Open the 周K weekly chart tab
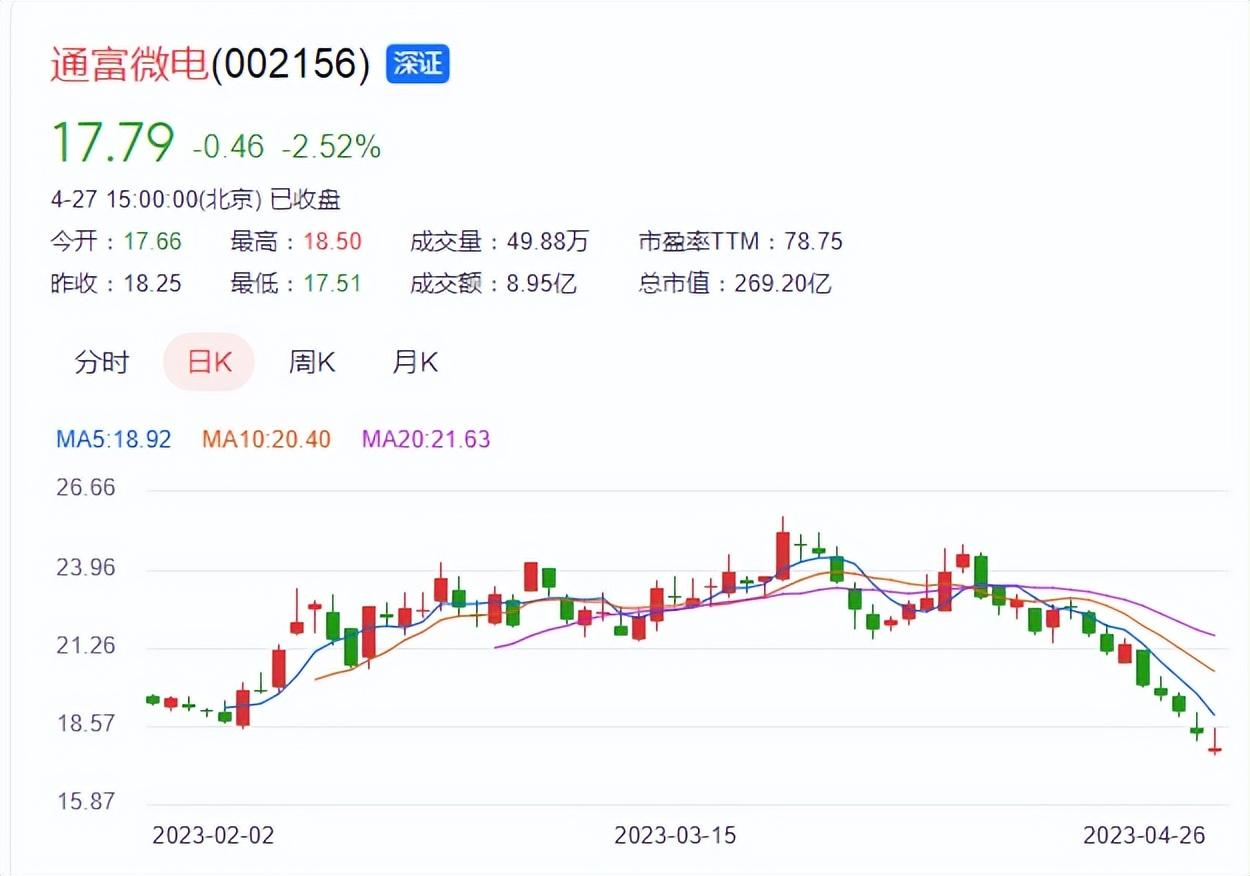Viewport: 1250px width, 876px height. [312, 362]
